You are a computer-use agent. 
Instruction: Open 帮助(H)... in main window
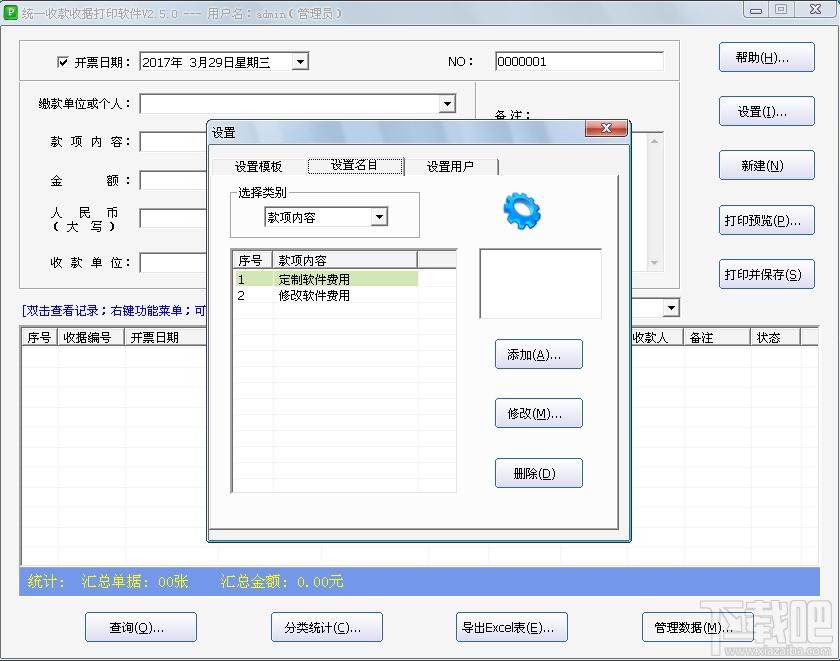(767, 57)
